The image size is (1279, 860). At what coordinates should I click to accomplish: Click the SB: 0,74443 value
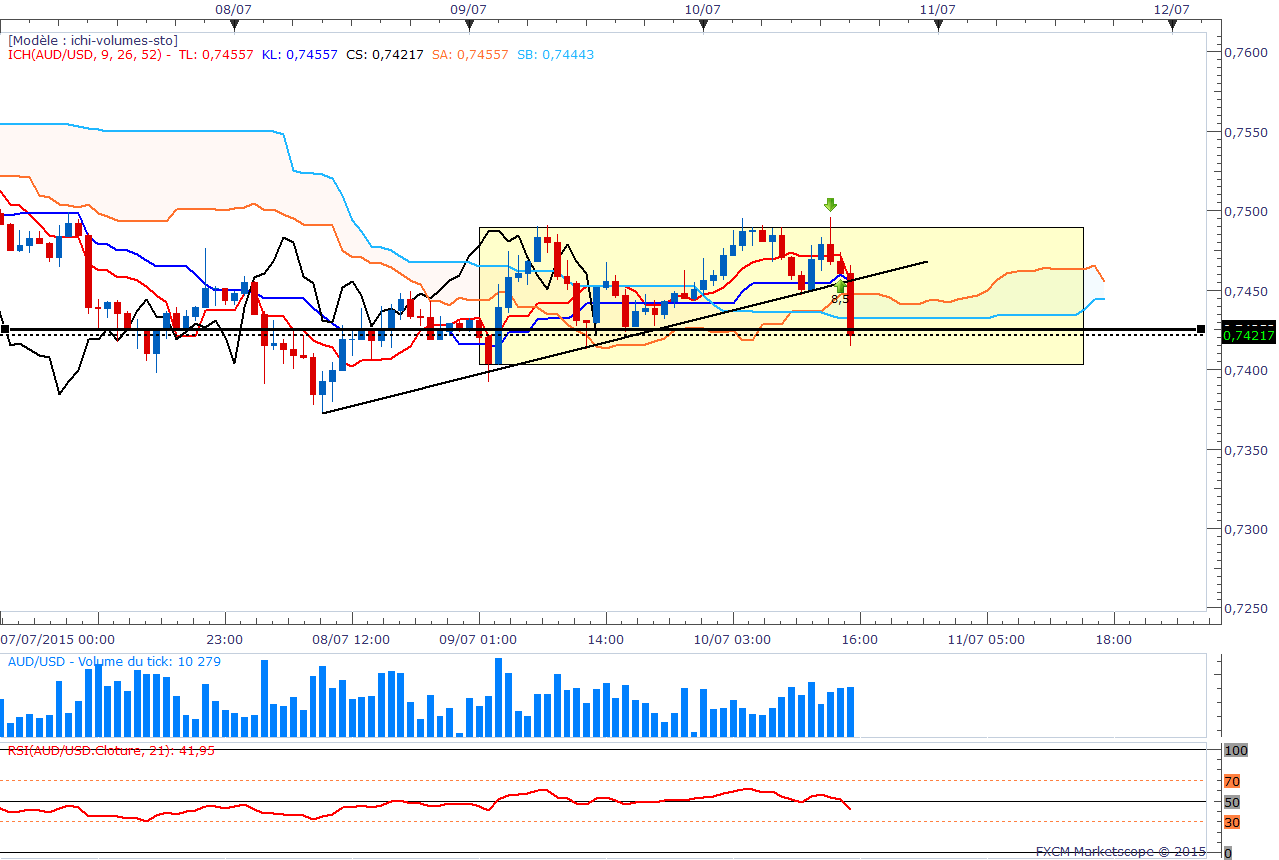pyautogui.click(x=555, y=54)
